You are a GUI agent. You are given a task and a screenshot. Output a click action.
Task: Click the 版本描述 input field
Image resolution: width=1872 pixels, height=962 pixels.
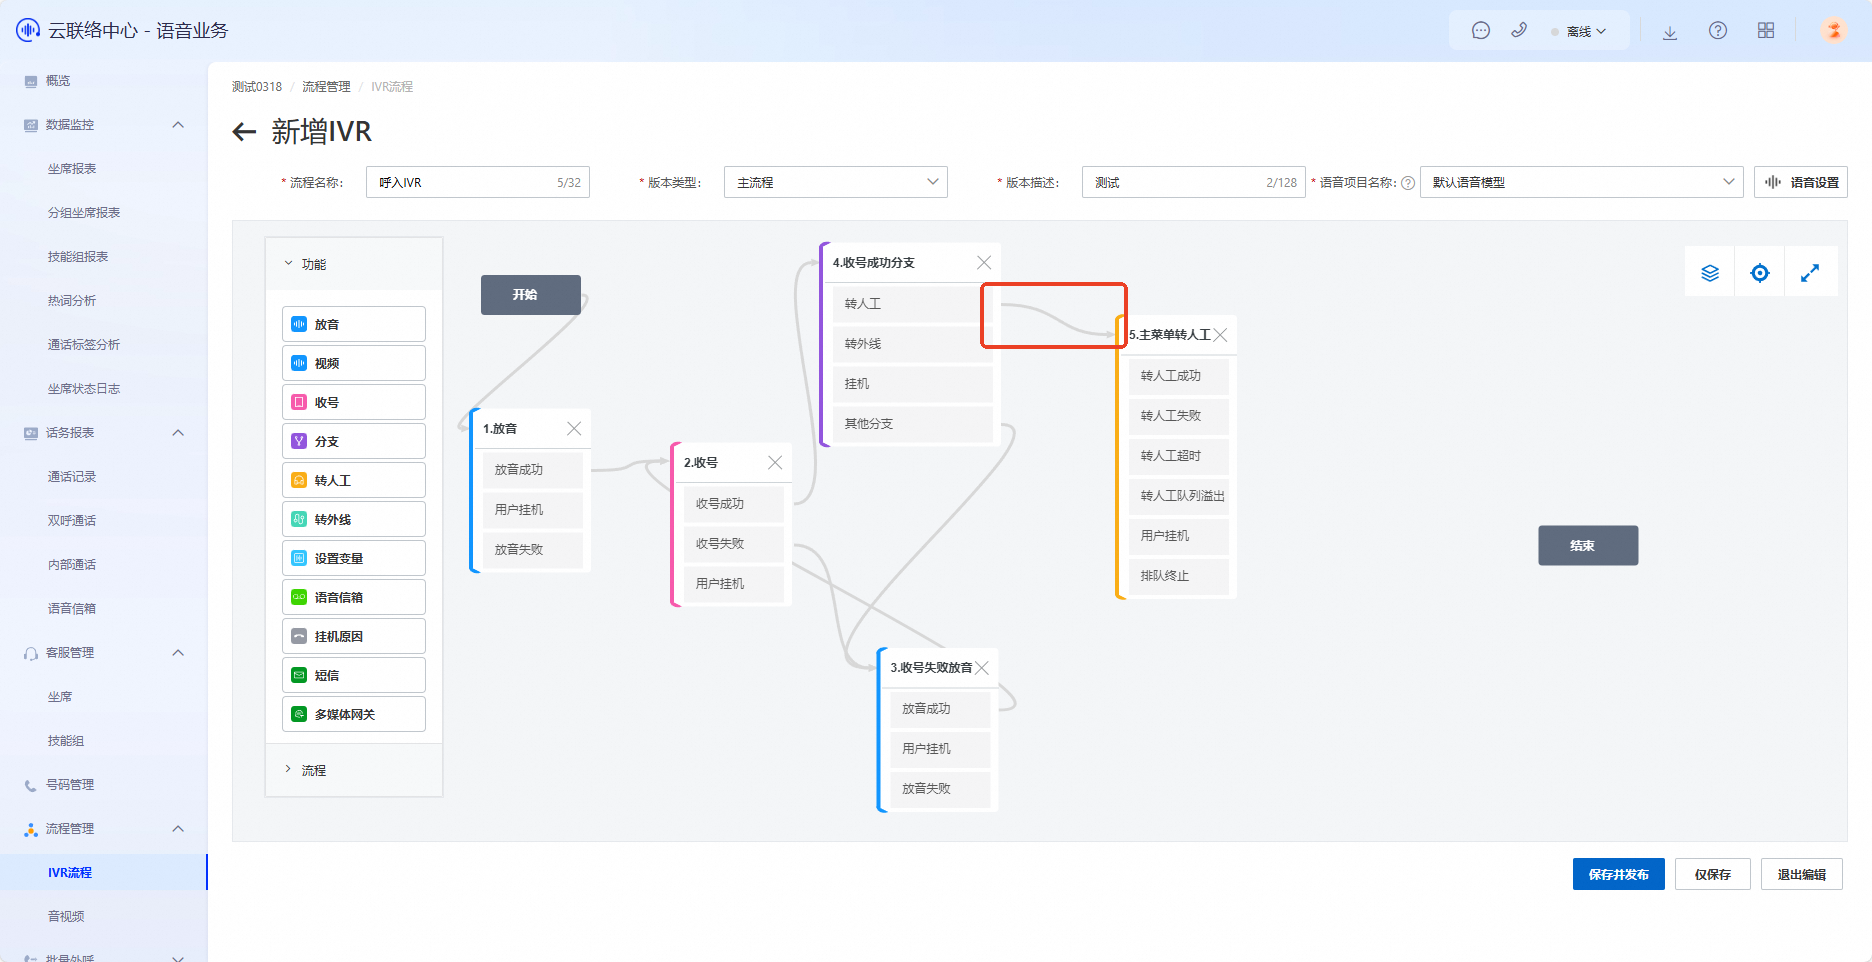pyautogui.click(x=1194, y=182)
